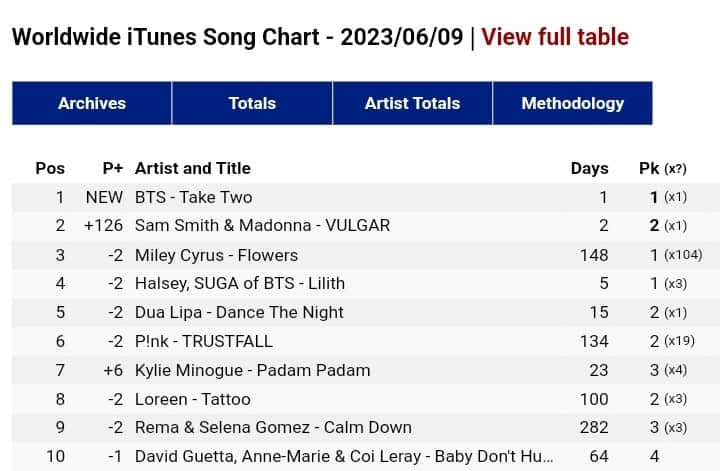Click Kylie Minogue - Padam Padam entry

[252, 370]
